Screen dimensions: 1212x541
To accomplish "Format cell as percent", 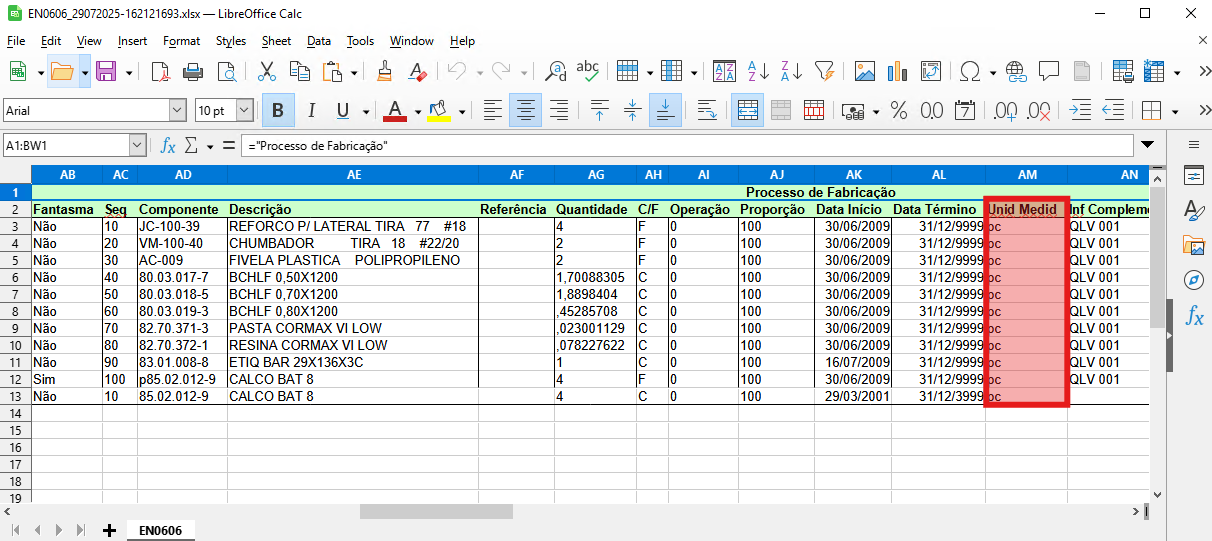I will (899, 110).
